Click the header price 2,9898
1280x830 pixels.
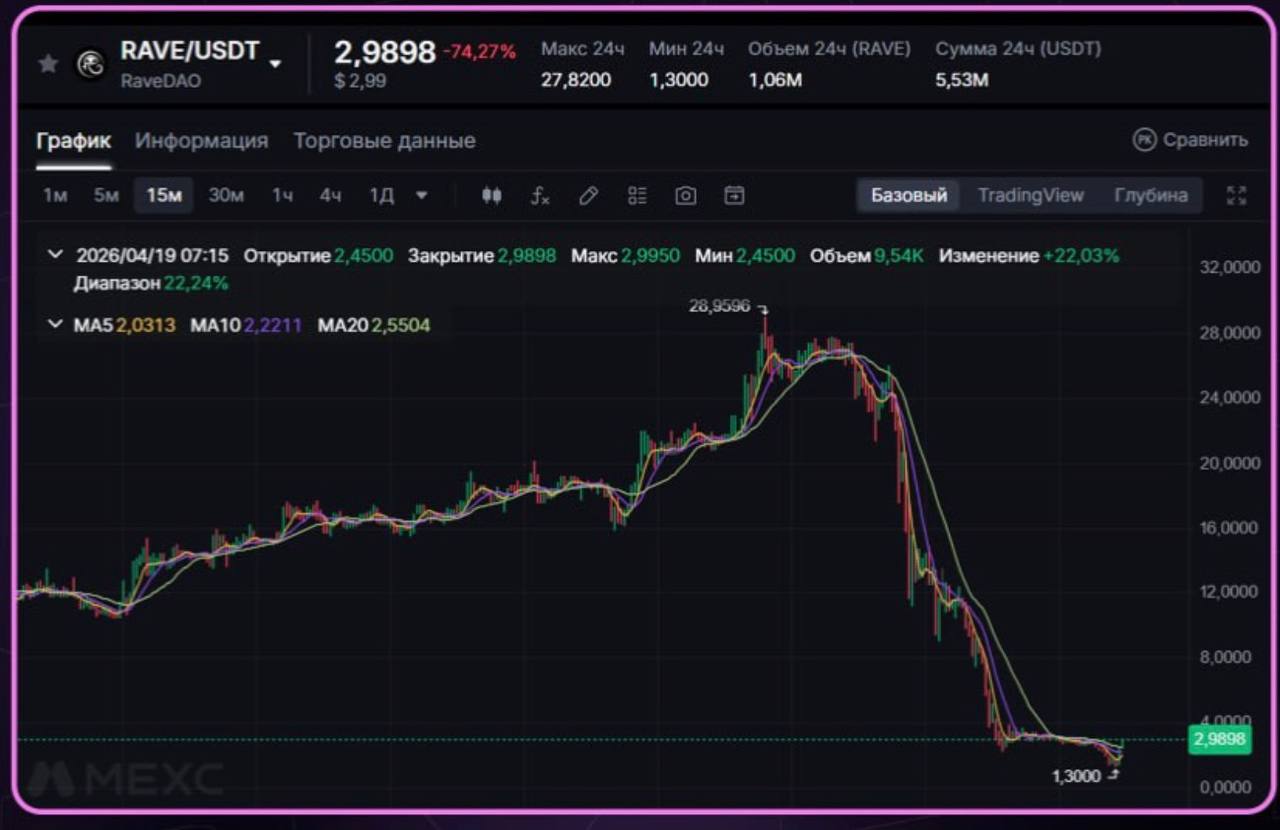coord(385,52)
